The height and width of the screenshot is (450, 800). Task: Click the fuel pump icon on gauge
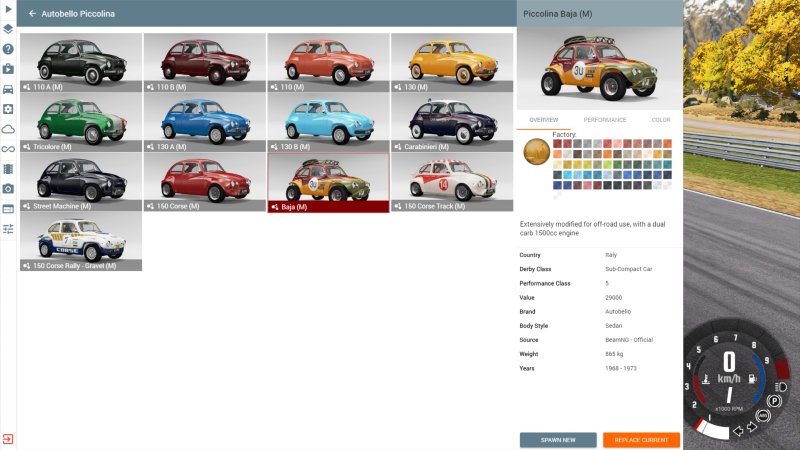pos(752,379)
